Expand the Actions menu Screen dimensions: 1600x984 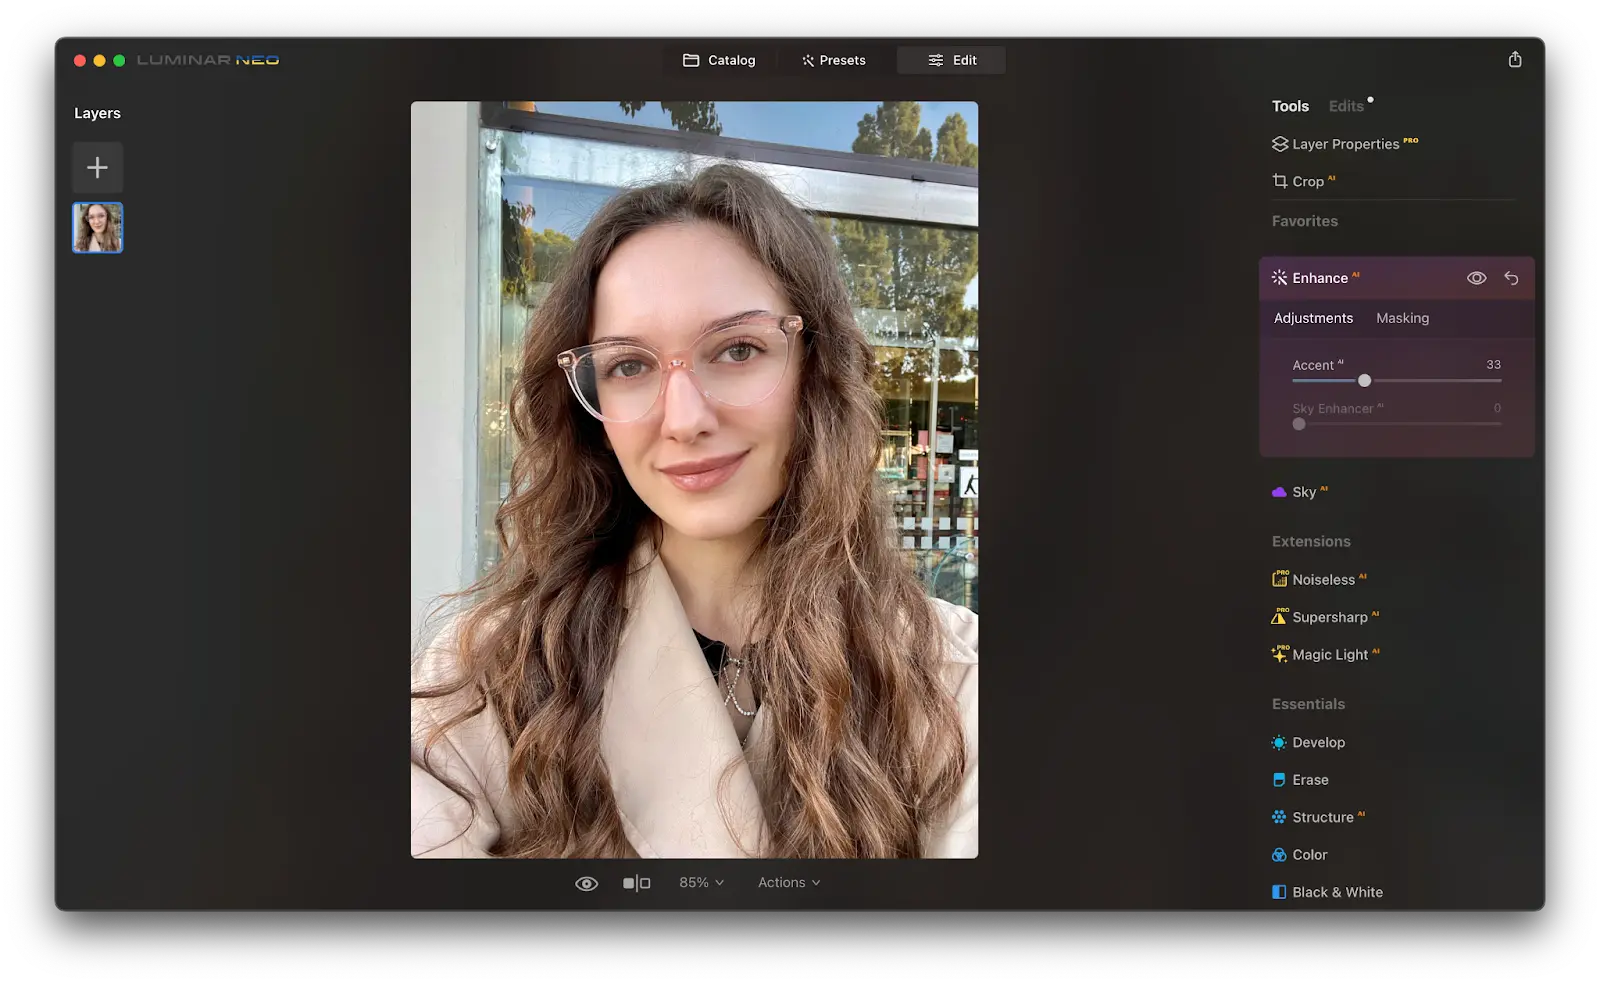click(x=788, y=882)
